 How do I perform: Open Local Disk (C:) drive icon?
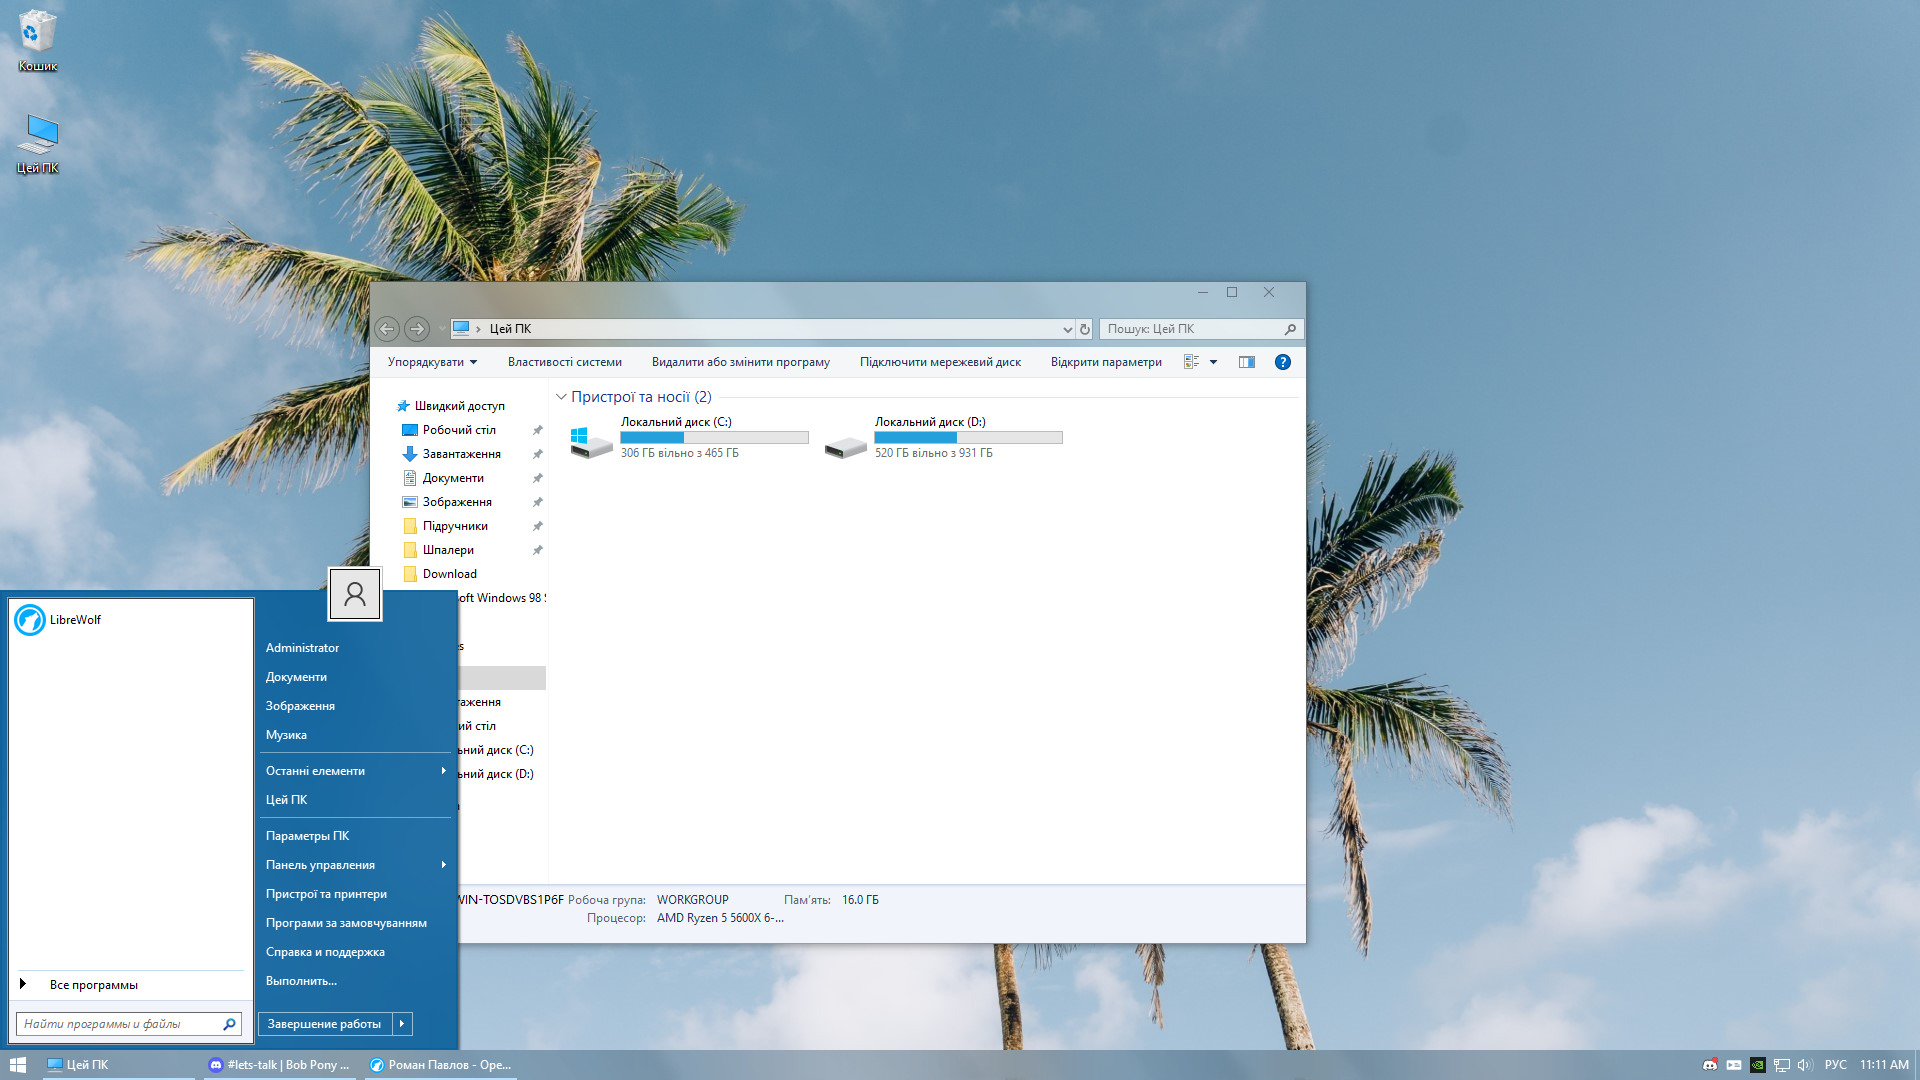[x=590, y=440]
